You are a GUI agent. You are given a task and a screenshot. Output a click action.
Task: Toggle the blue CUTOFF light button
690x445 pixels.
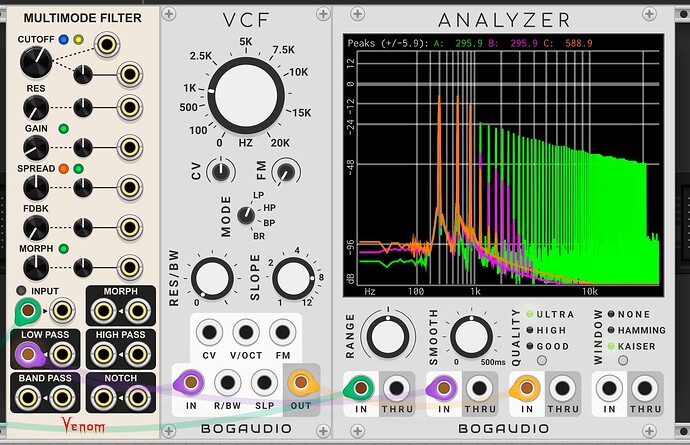click(63, 40)
